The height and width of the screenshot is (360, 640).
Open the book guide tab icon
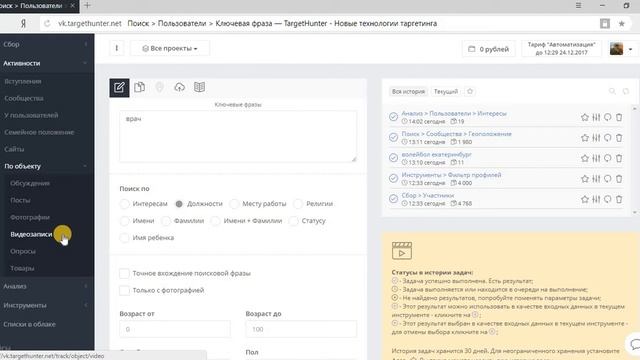pyautogui.click(x=199, y=87)
